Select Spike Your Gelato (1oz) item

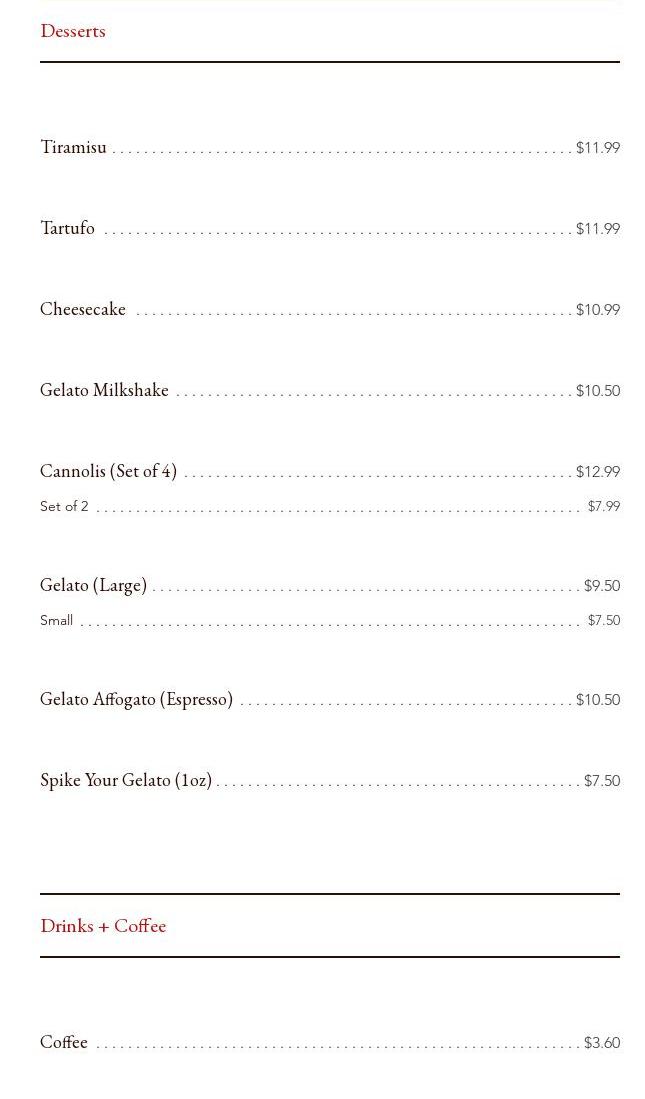point(126,780)
